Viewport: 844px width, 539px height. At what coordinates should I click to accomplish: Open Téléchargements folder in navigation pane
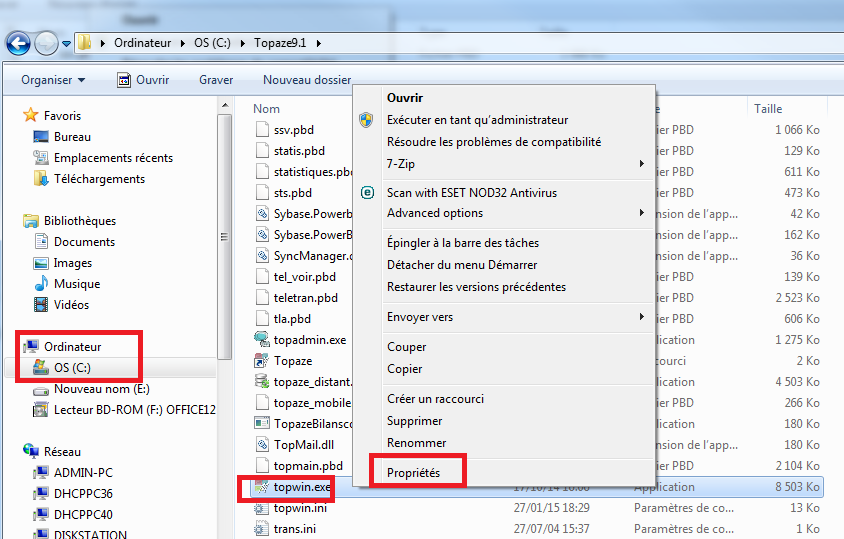[99, 179]
